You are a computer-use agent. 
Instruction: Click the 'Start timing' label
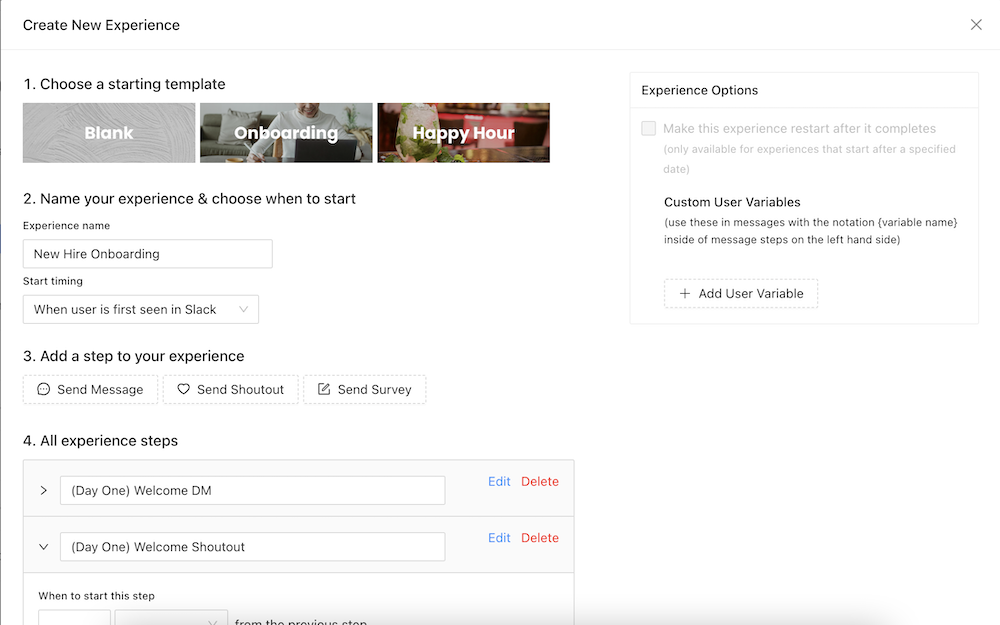click(53, 281)
